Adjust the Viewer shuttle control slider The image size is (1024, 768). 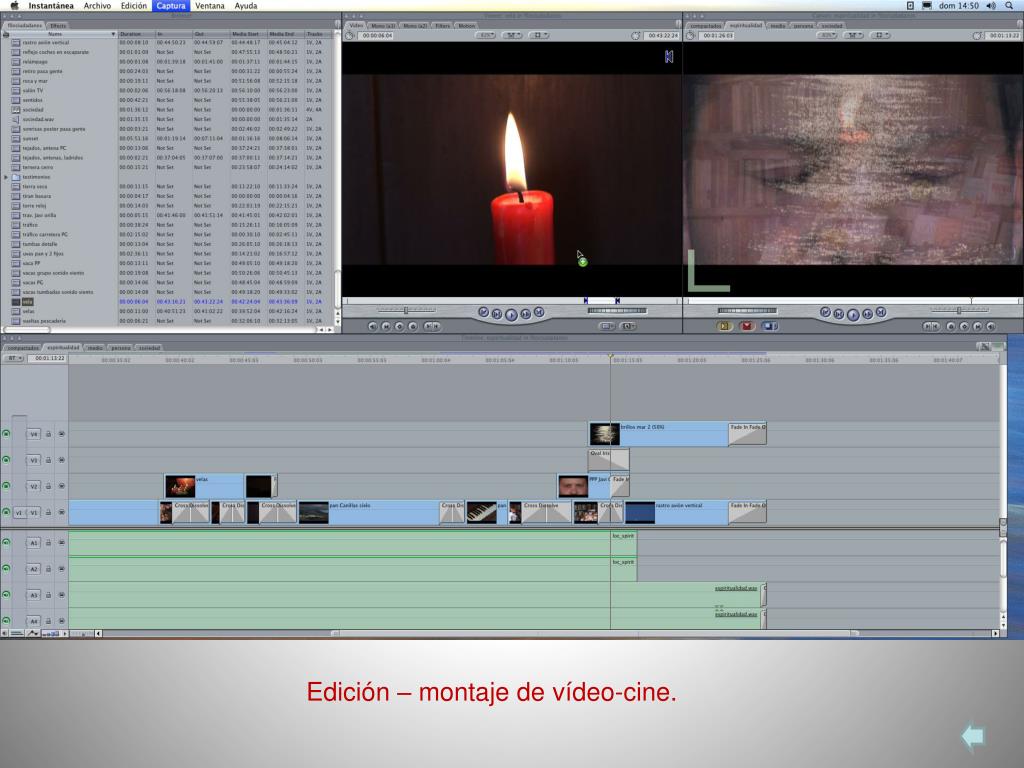pos(406,310)
